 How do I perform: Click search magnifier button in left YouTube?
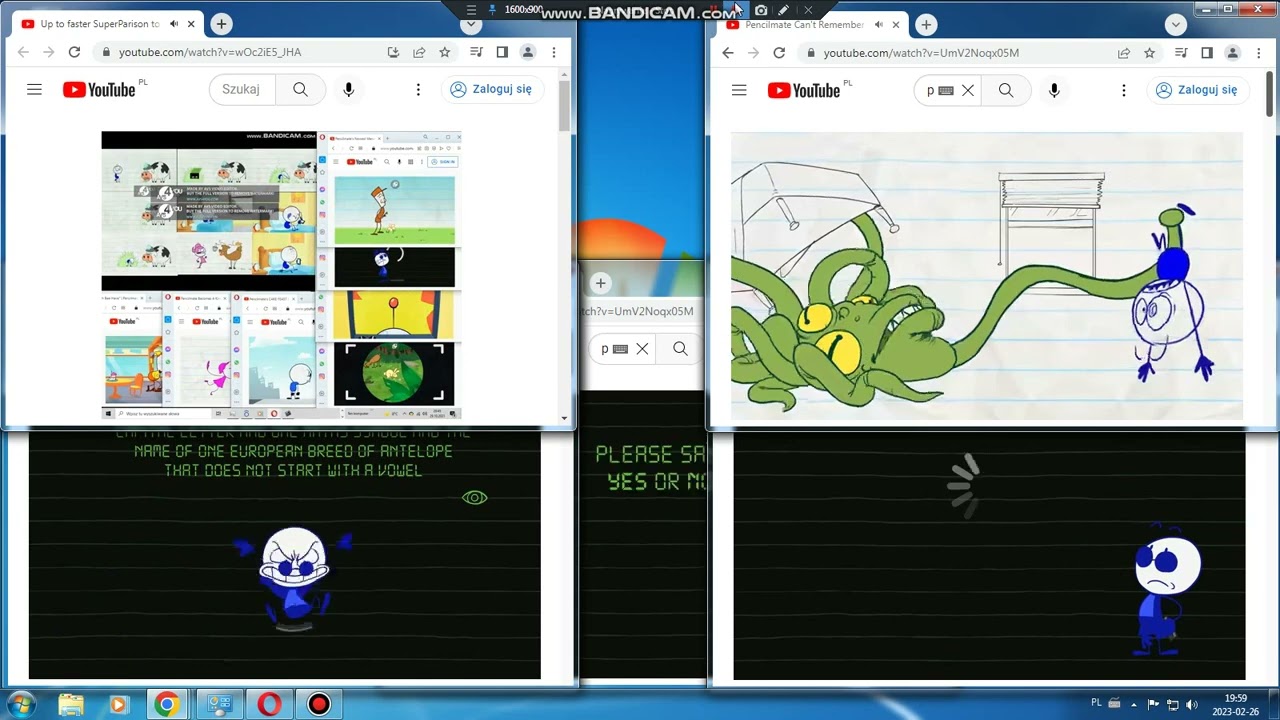(300, 89)
